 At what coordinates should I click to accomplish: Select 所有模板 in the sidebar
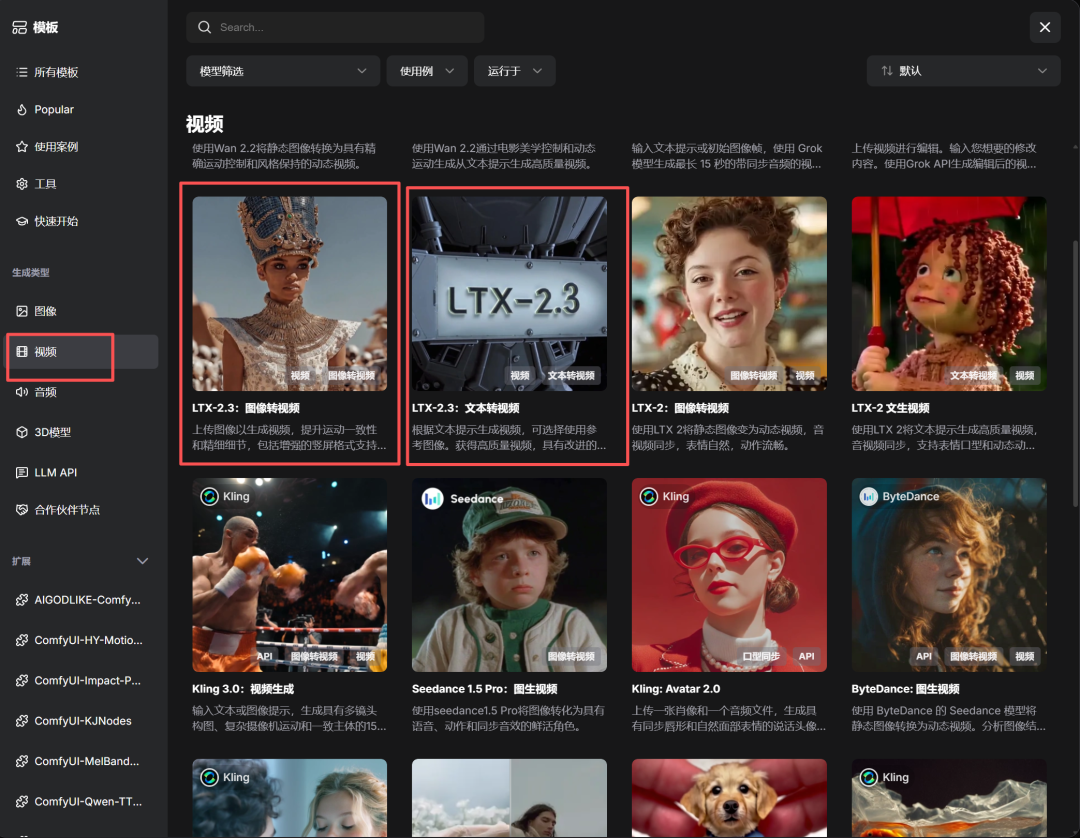coord(56,72)
